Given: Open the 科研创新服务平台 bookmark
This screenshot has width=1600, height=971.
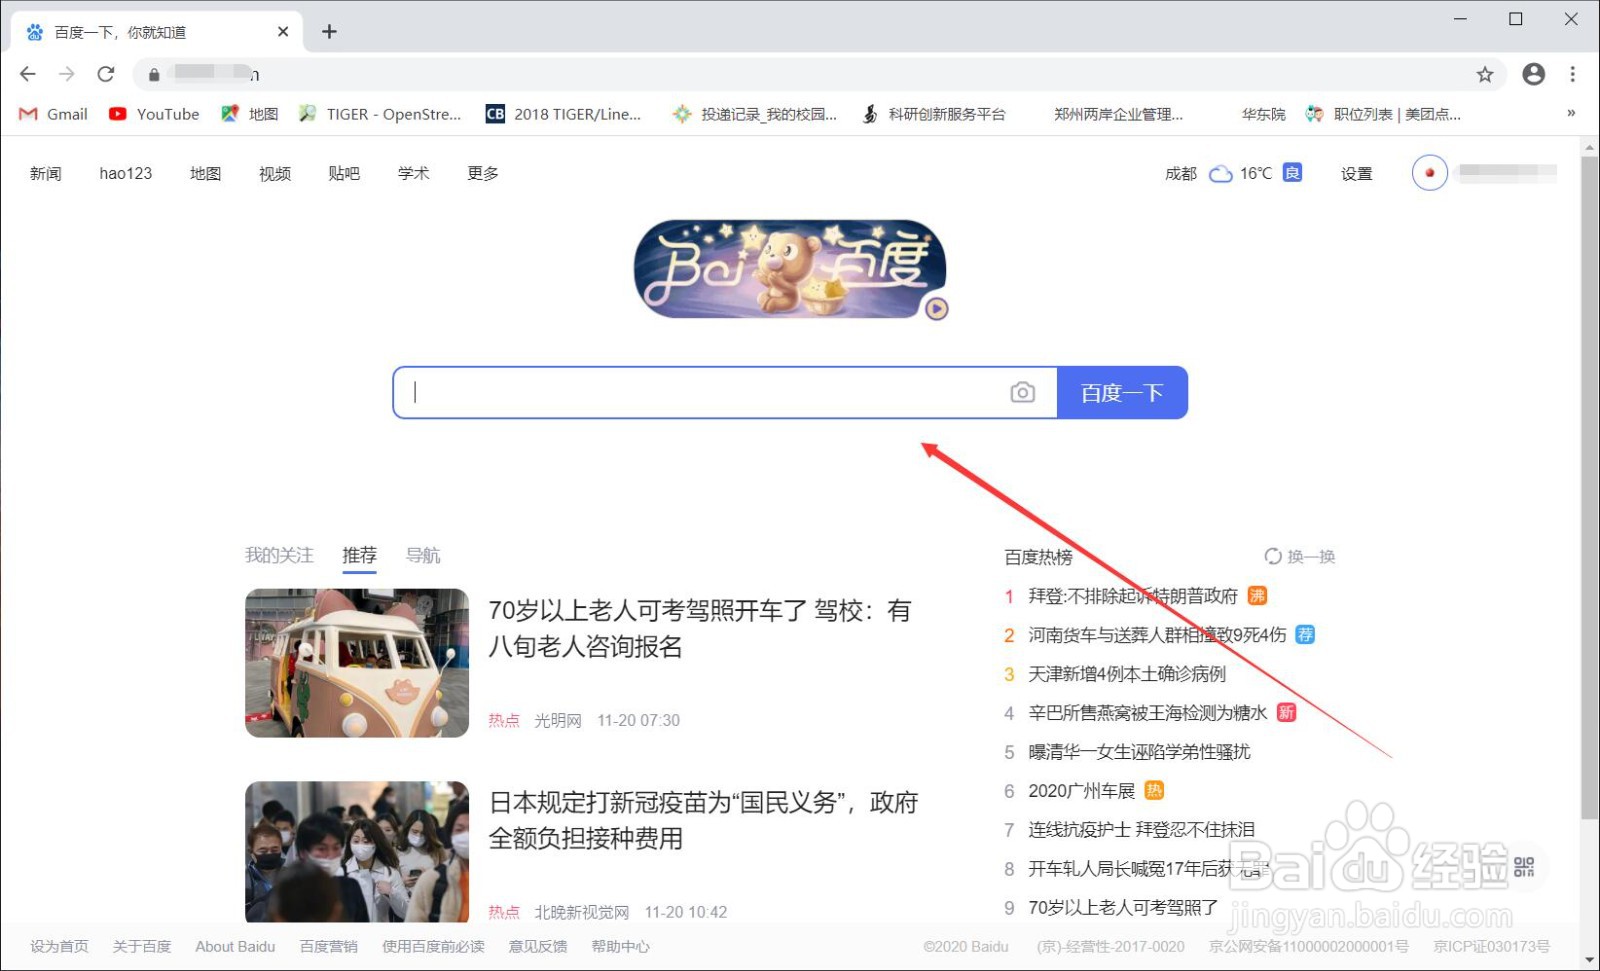Looking at the screenshot, I should (x=934, y=114).
